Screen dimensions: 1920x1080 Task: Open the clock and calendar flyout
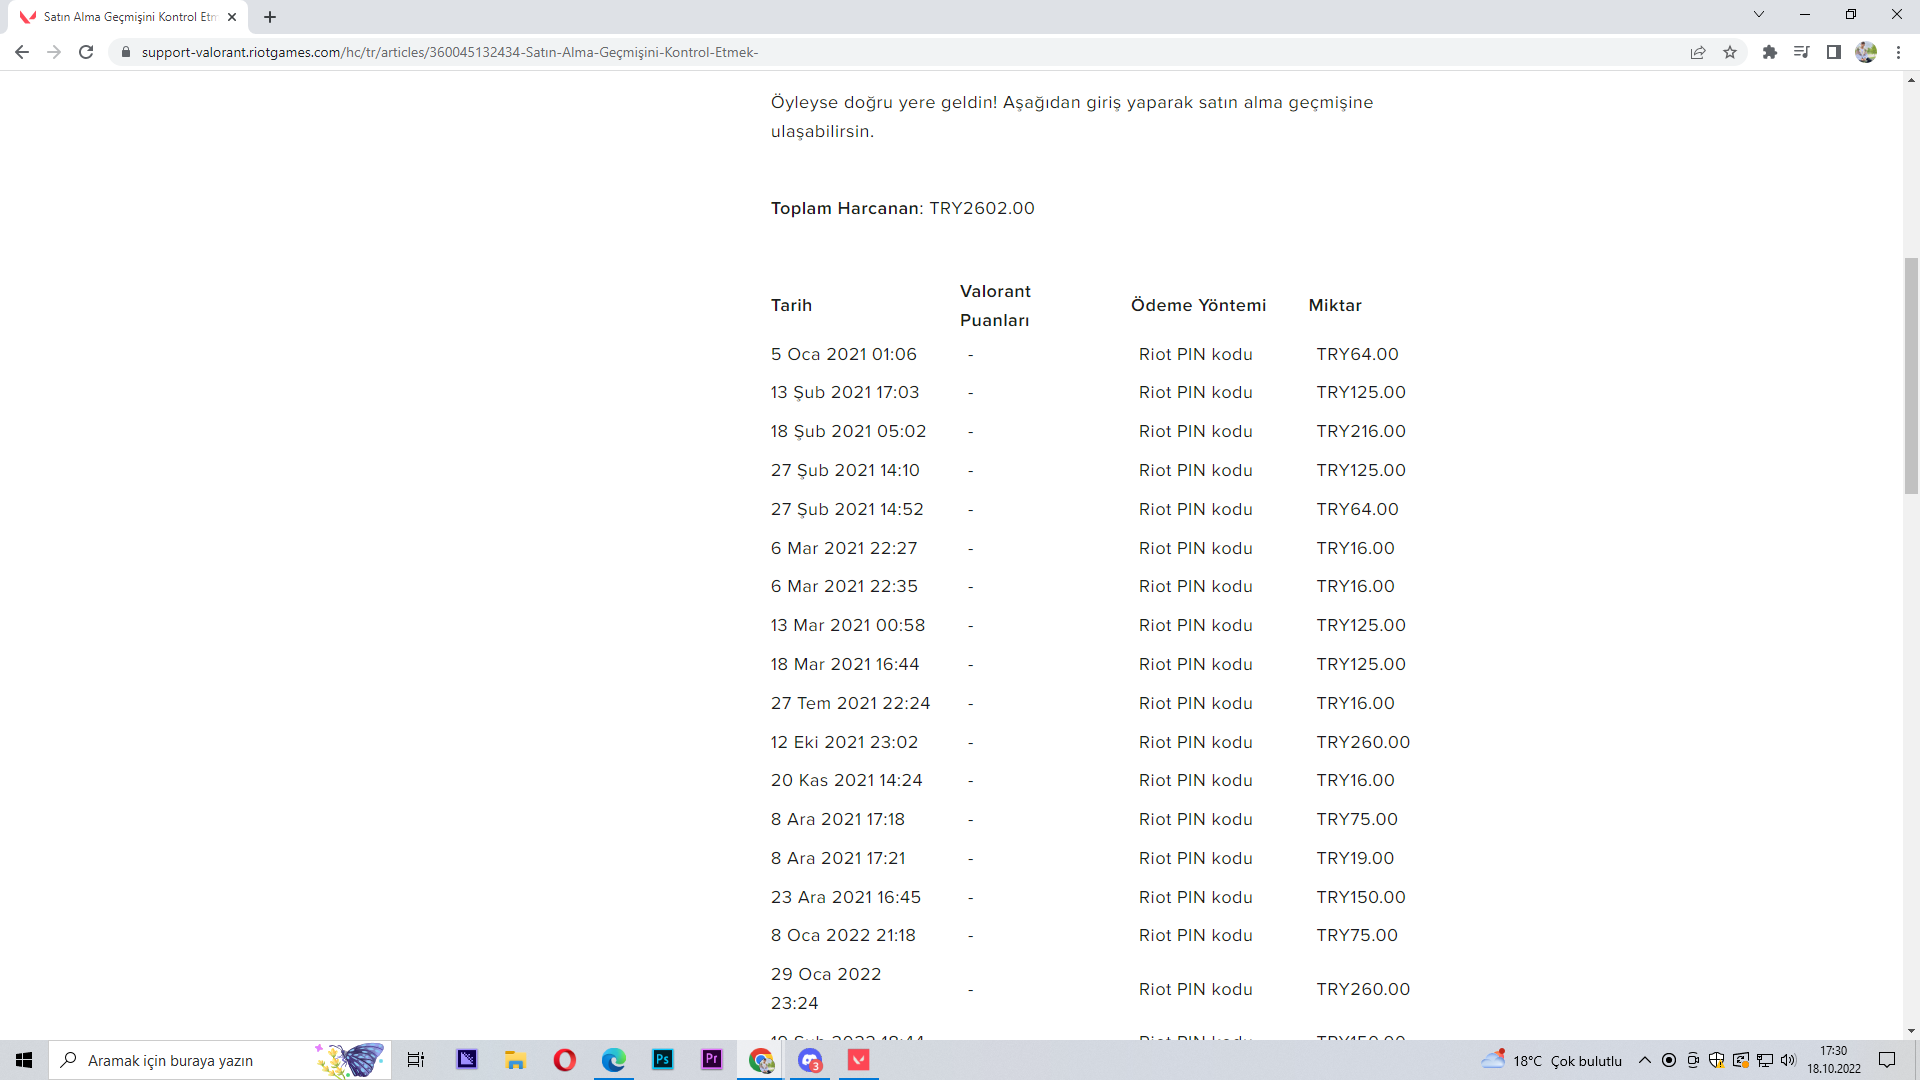click(1834, 1060)
